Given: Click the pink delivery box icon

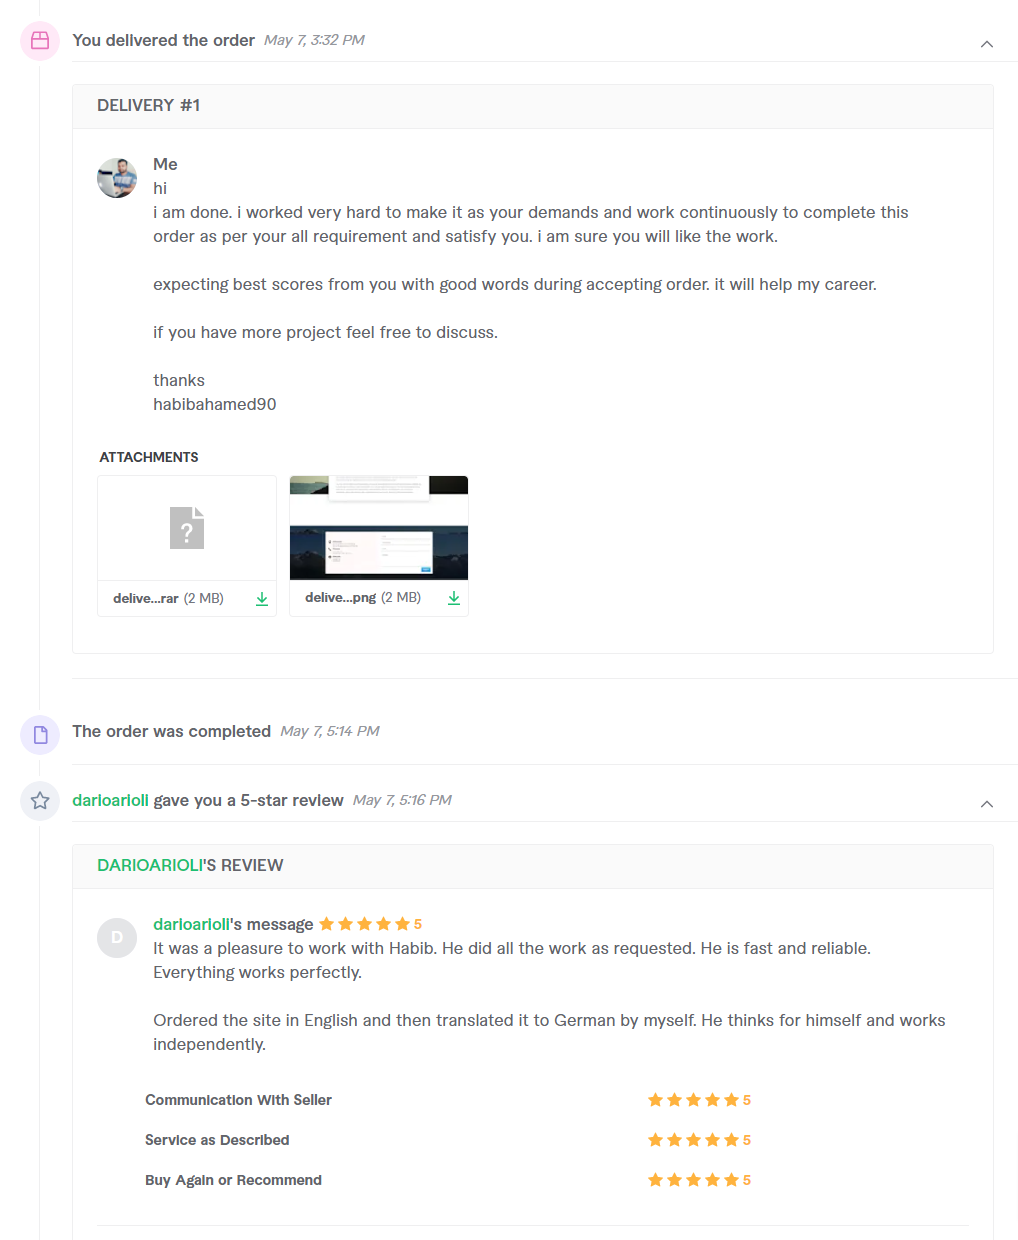Looking at the screenshot, I should pos(40,41).
